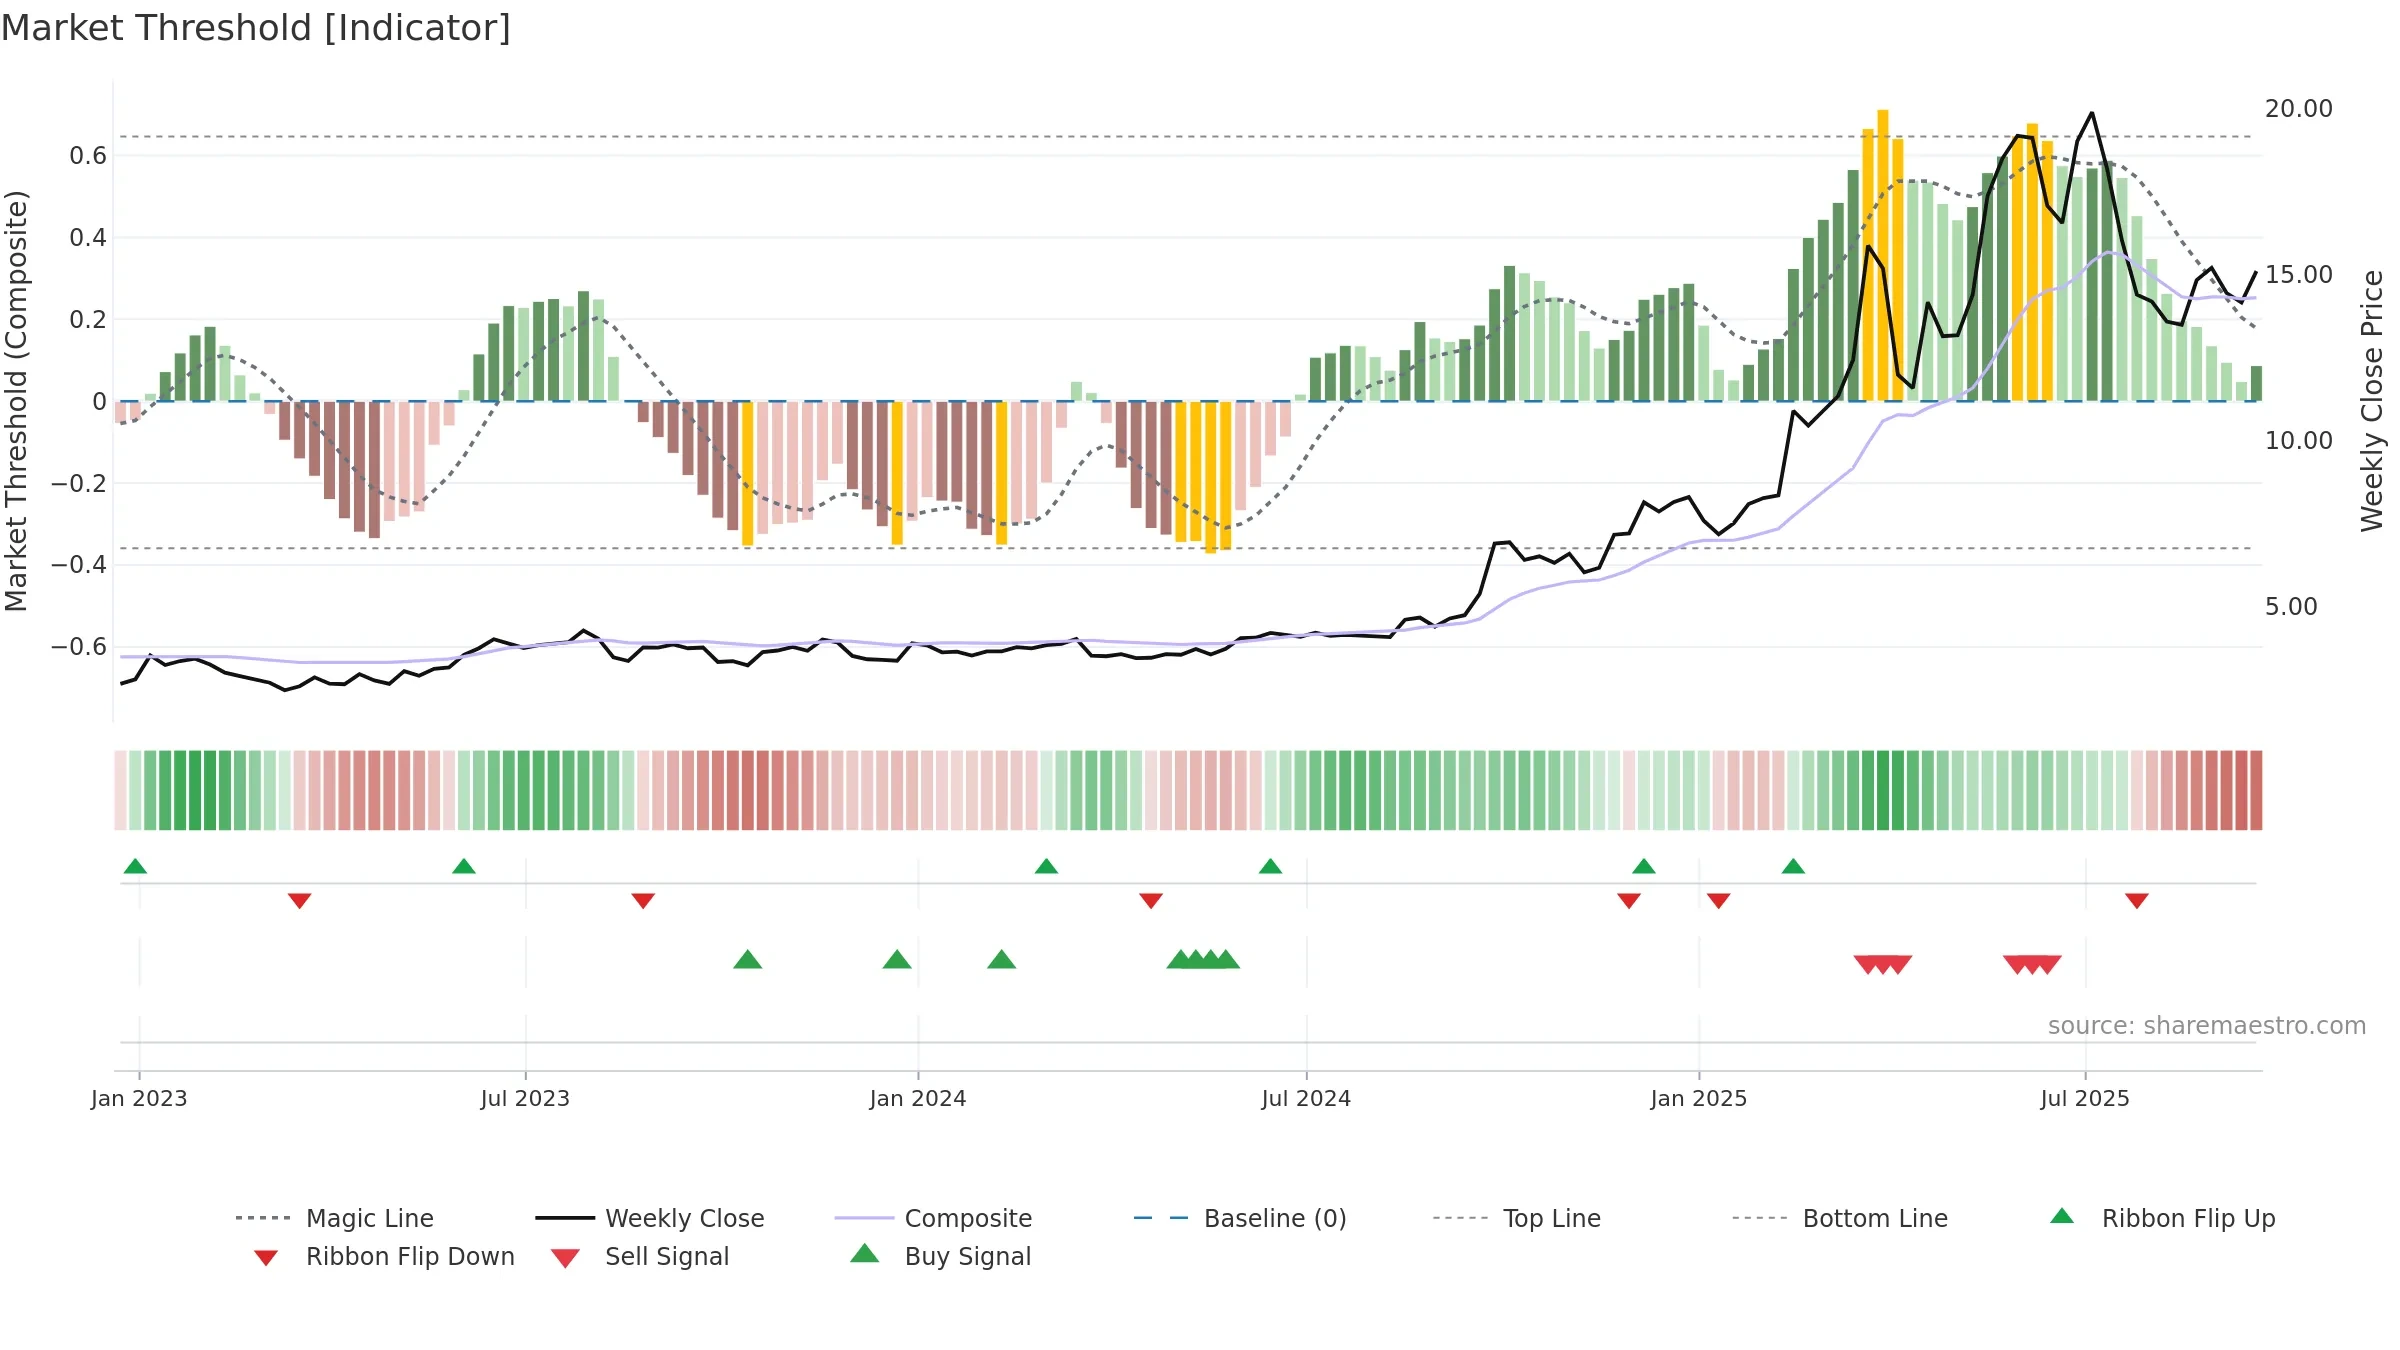2400x1350 pixels.
Task: Toggle Bottom Line legend entry
Action: tap(1840, 1218)
